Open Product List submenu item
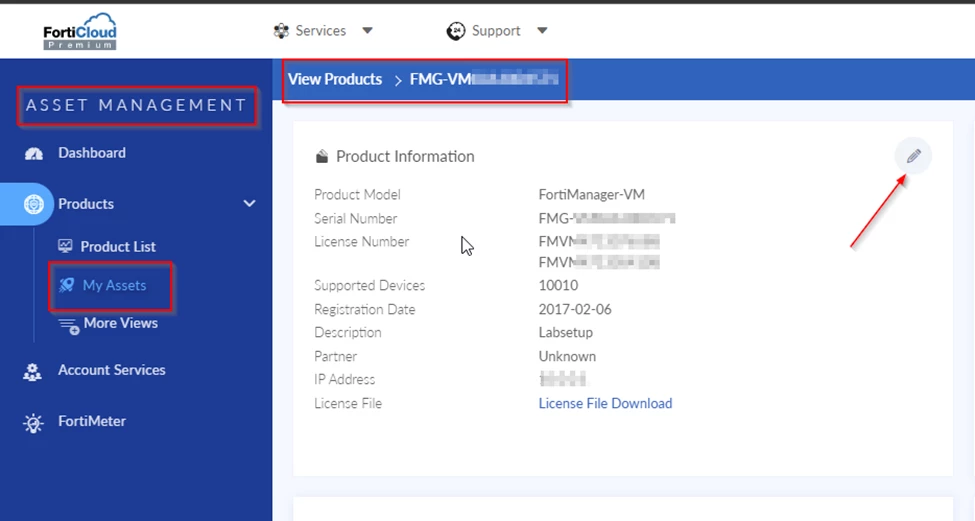 [x=118, y=247]
